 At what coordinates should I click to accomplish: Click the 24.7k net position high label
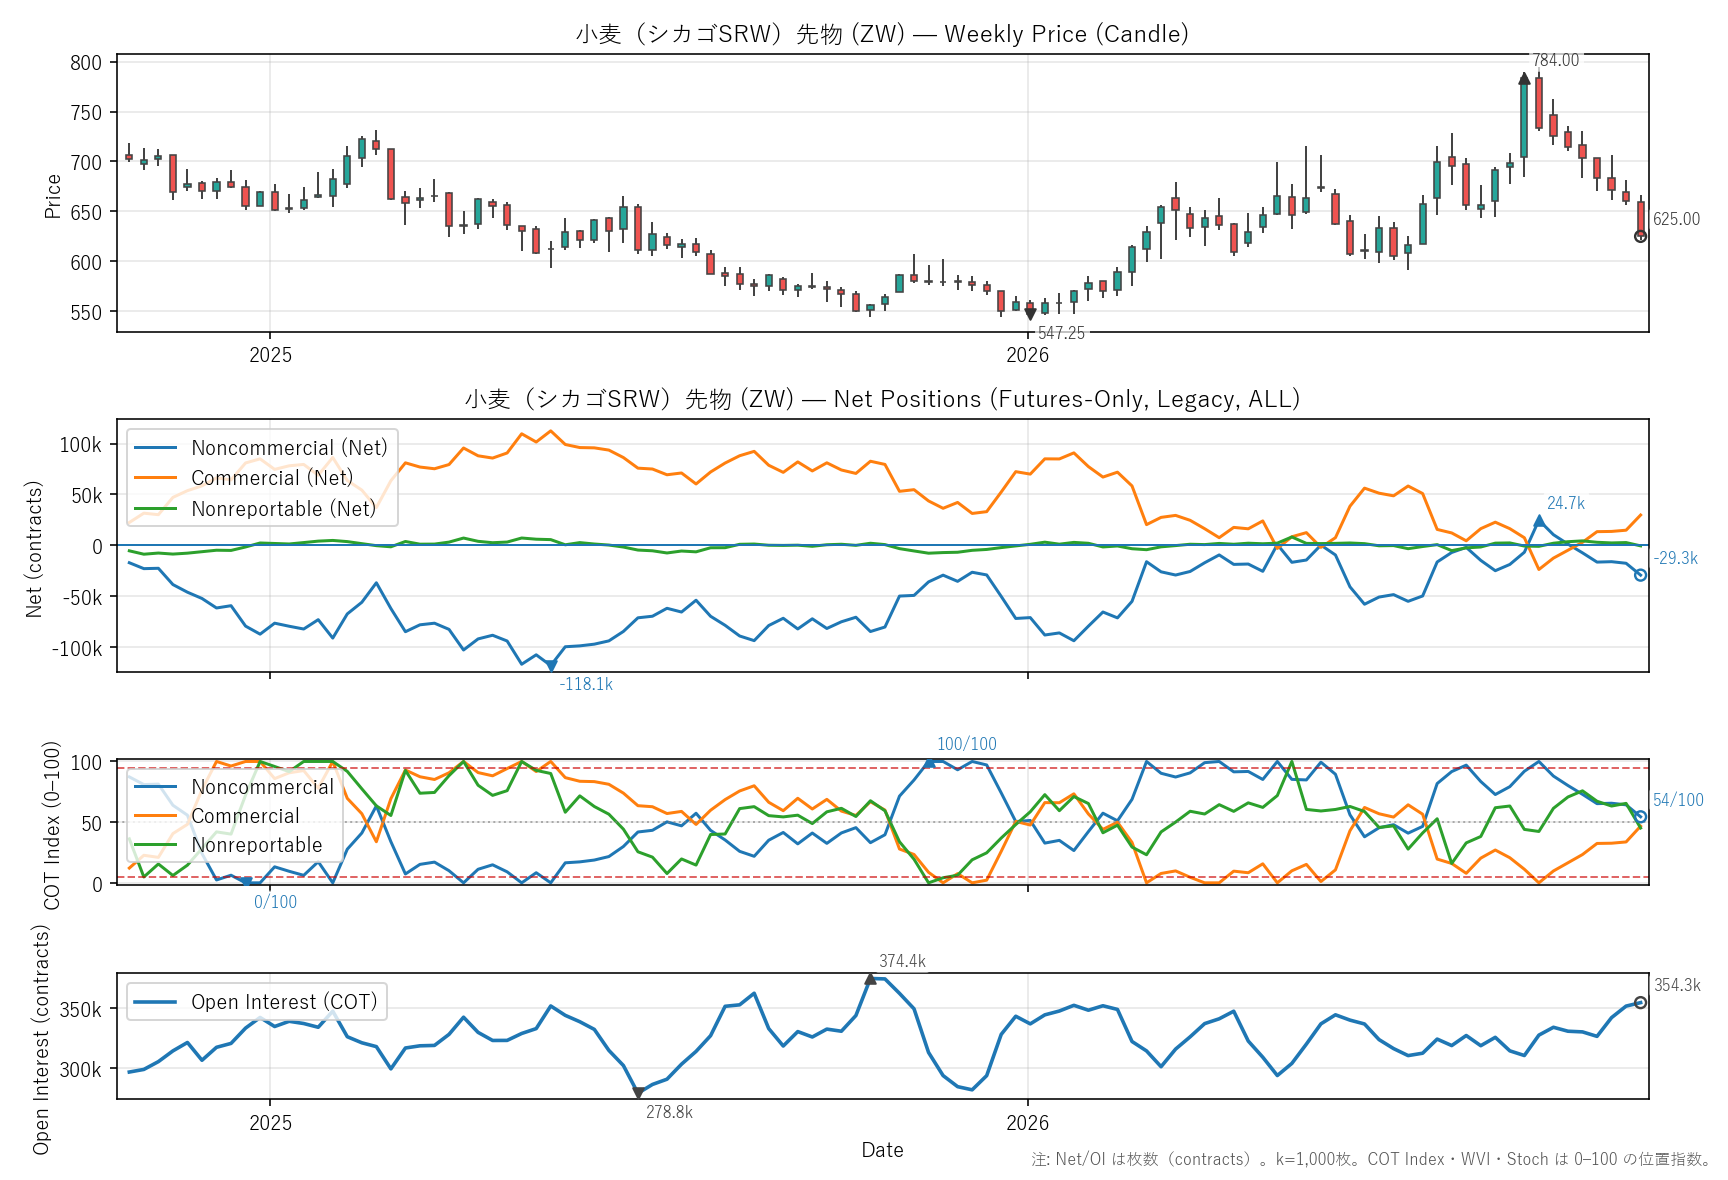(x=1566, y=504)
